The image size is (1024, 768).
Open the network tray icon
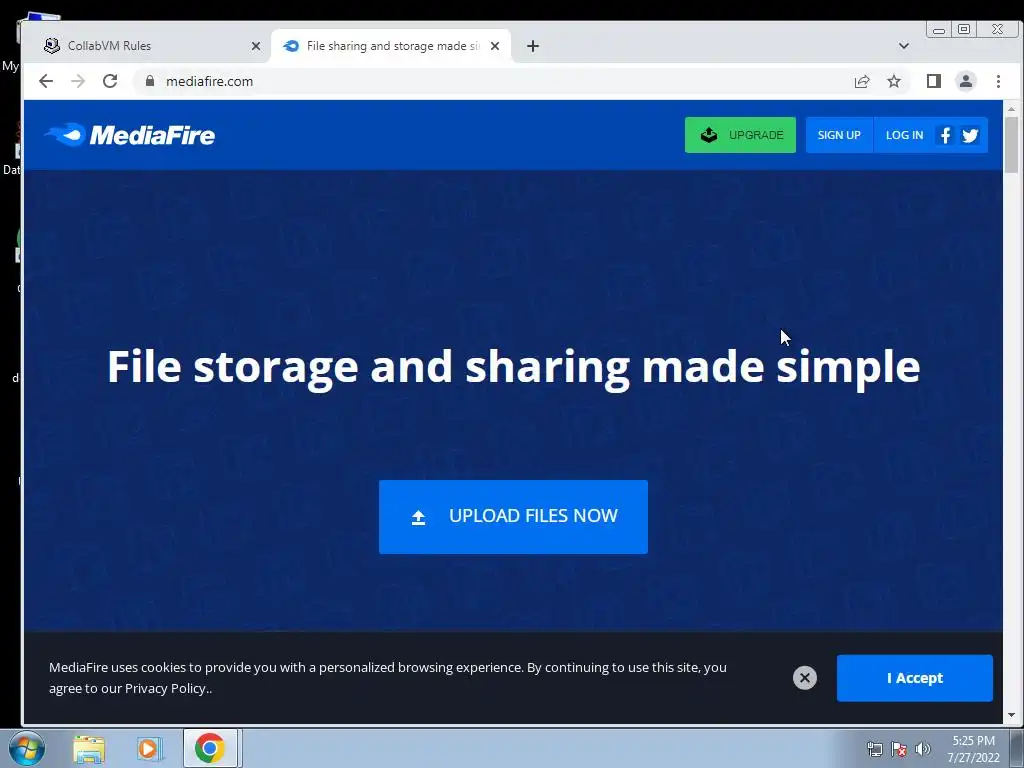pos(874,749)
